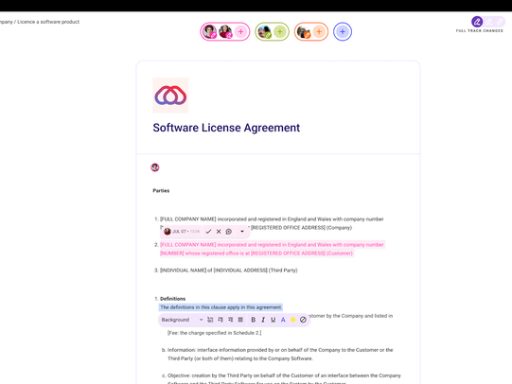Pick the yellow highlight color swatch
The height and width of the screenshot is (384, 512).
[x=293, y=320]
